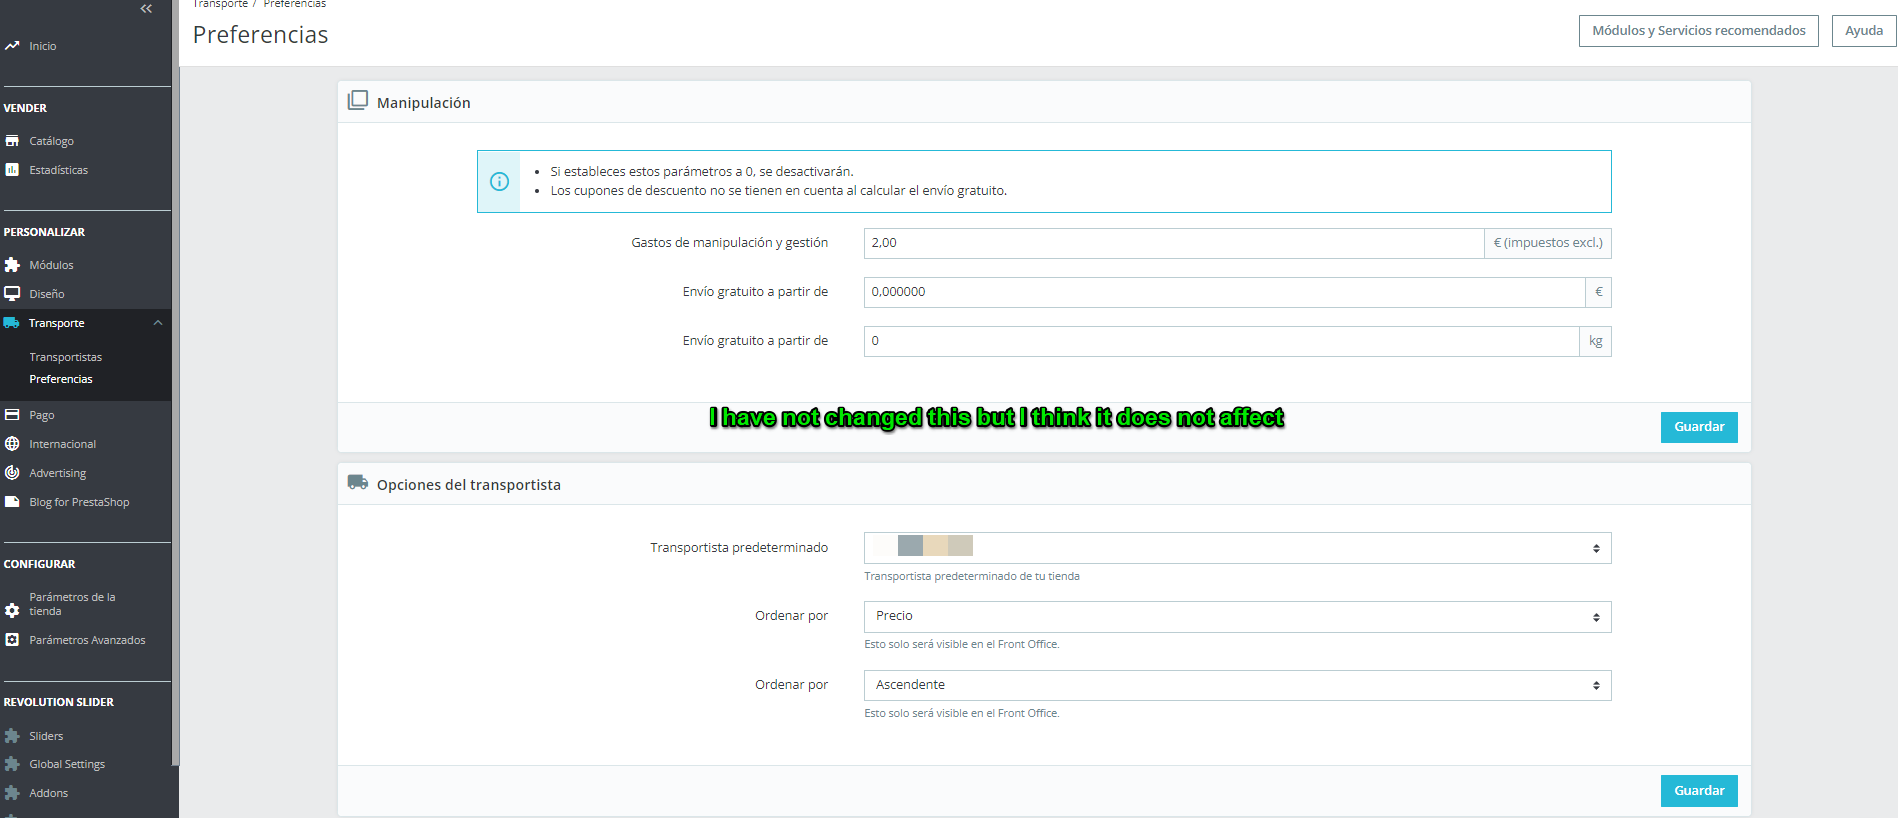Open the Transportista predeterminado dropdown

click(x=1237, y=548)
